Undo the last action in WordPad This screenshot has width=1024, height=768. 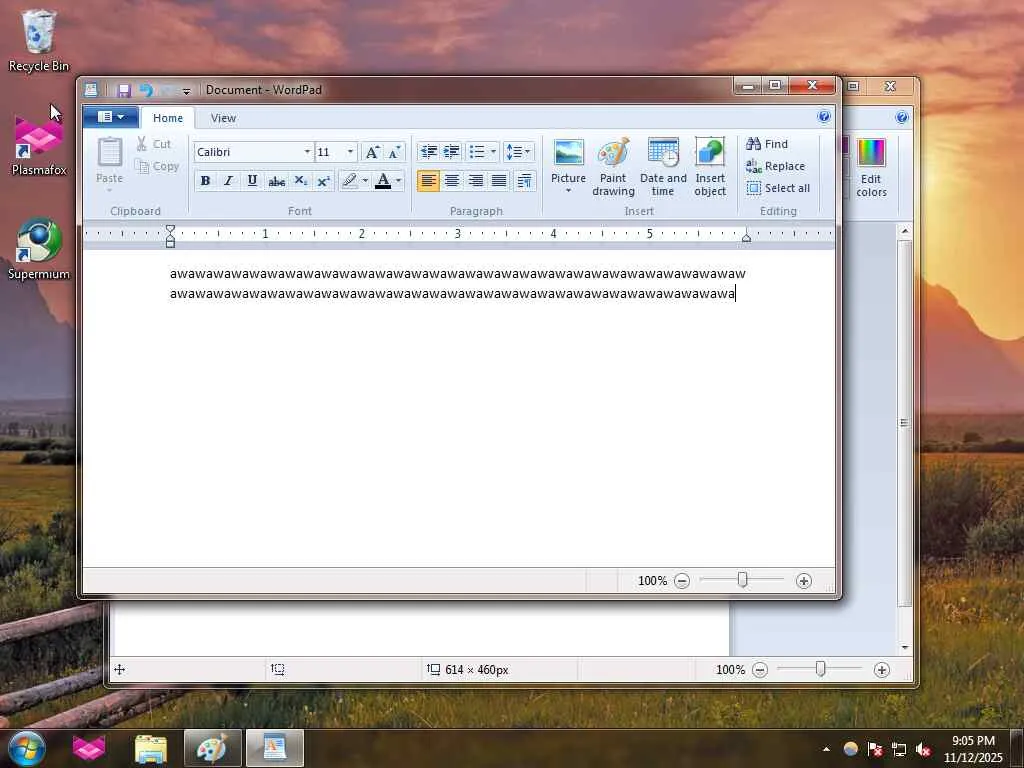click(146, 90)
